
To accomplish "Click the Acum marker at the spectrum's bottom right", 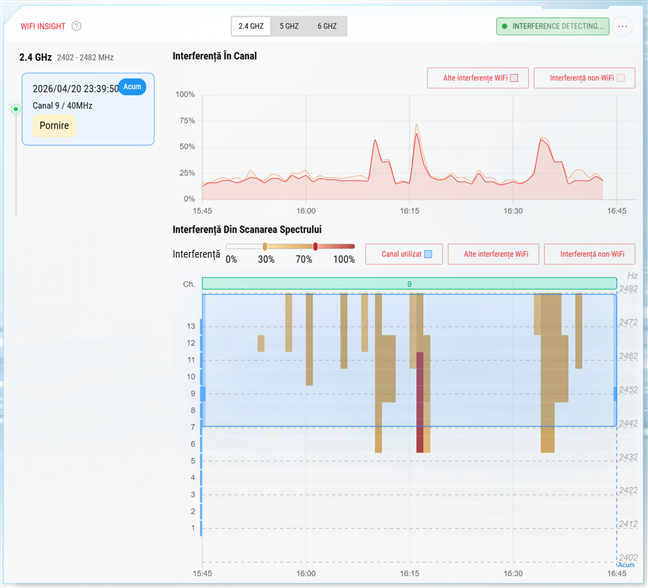I will pyautogui.click(x=625, y=565).
